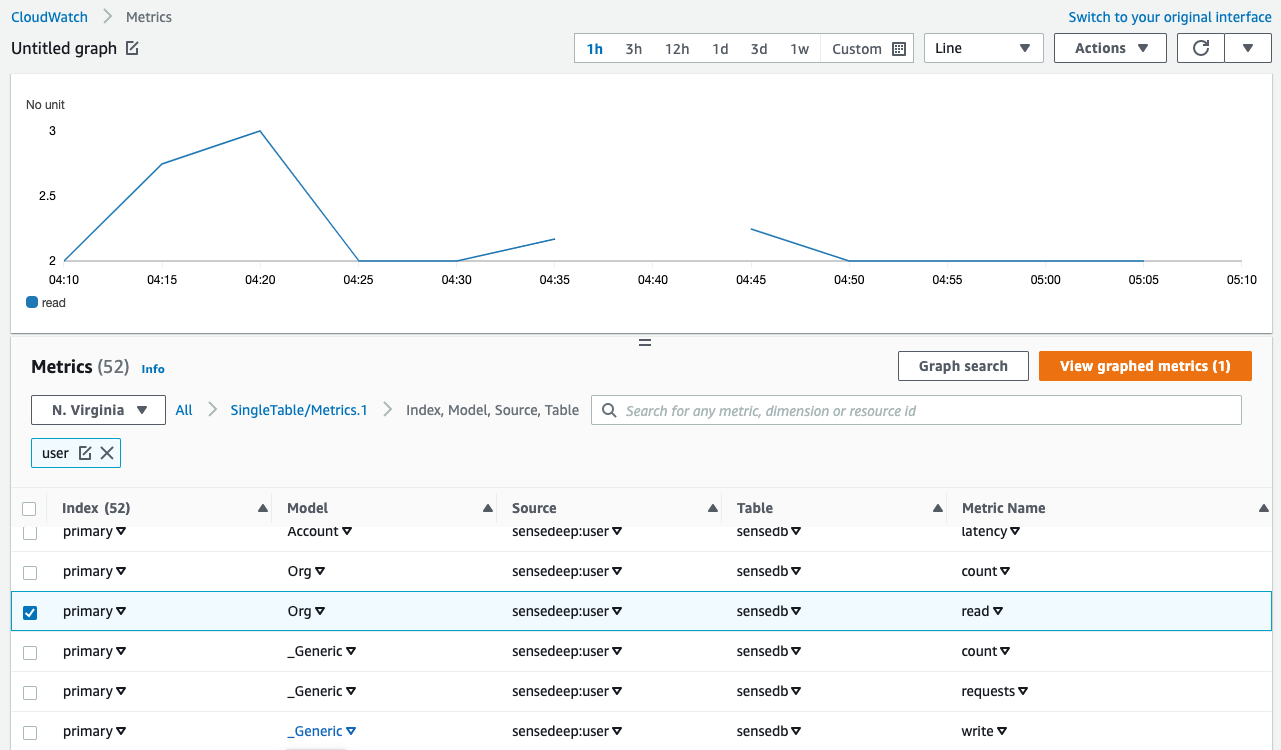Open SingleTable/Metrics.1 breadcrumb link
This screenshot has height=750, width=1281.
pyautogui.click(x=299, y=410)
